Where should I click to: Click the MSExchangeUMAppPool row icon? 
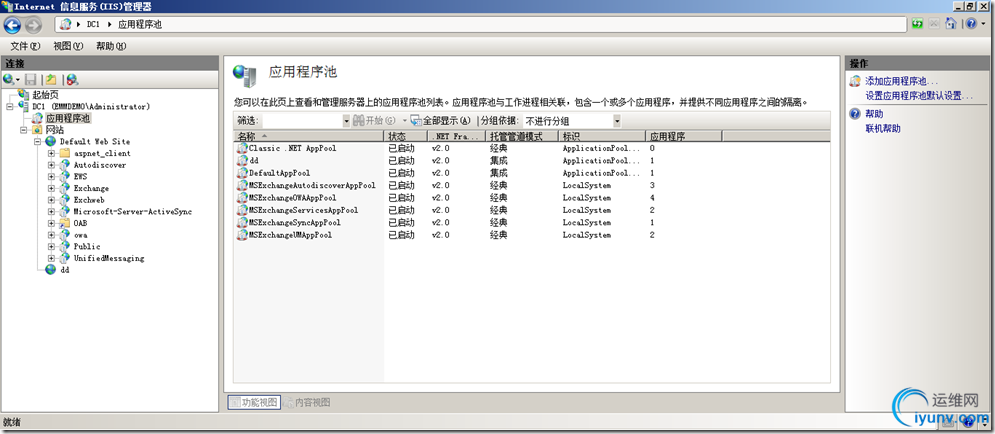pyautogui.click(x=242, y=235)
